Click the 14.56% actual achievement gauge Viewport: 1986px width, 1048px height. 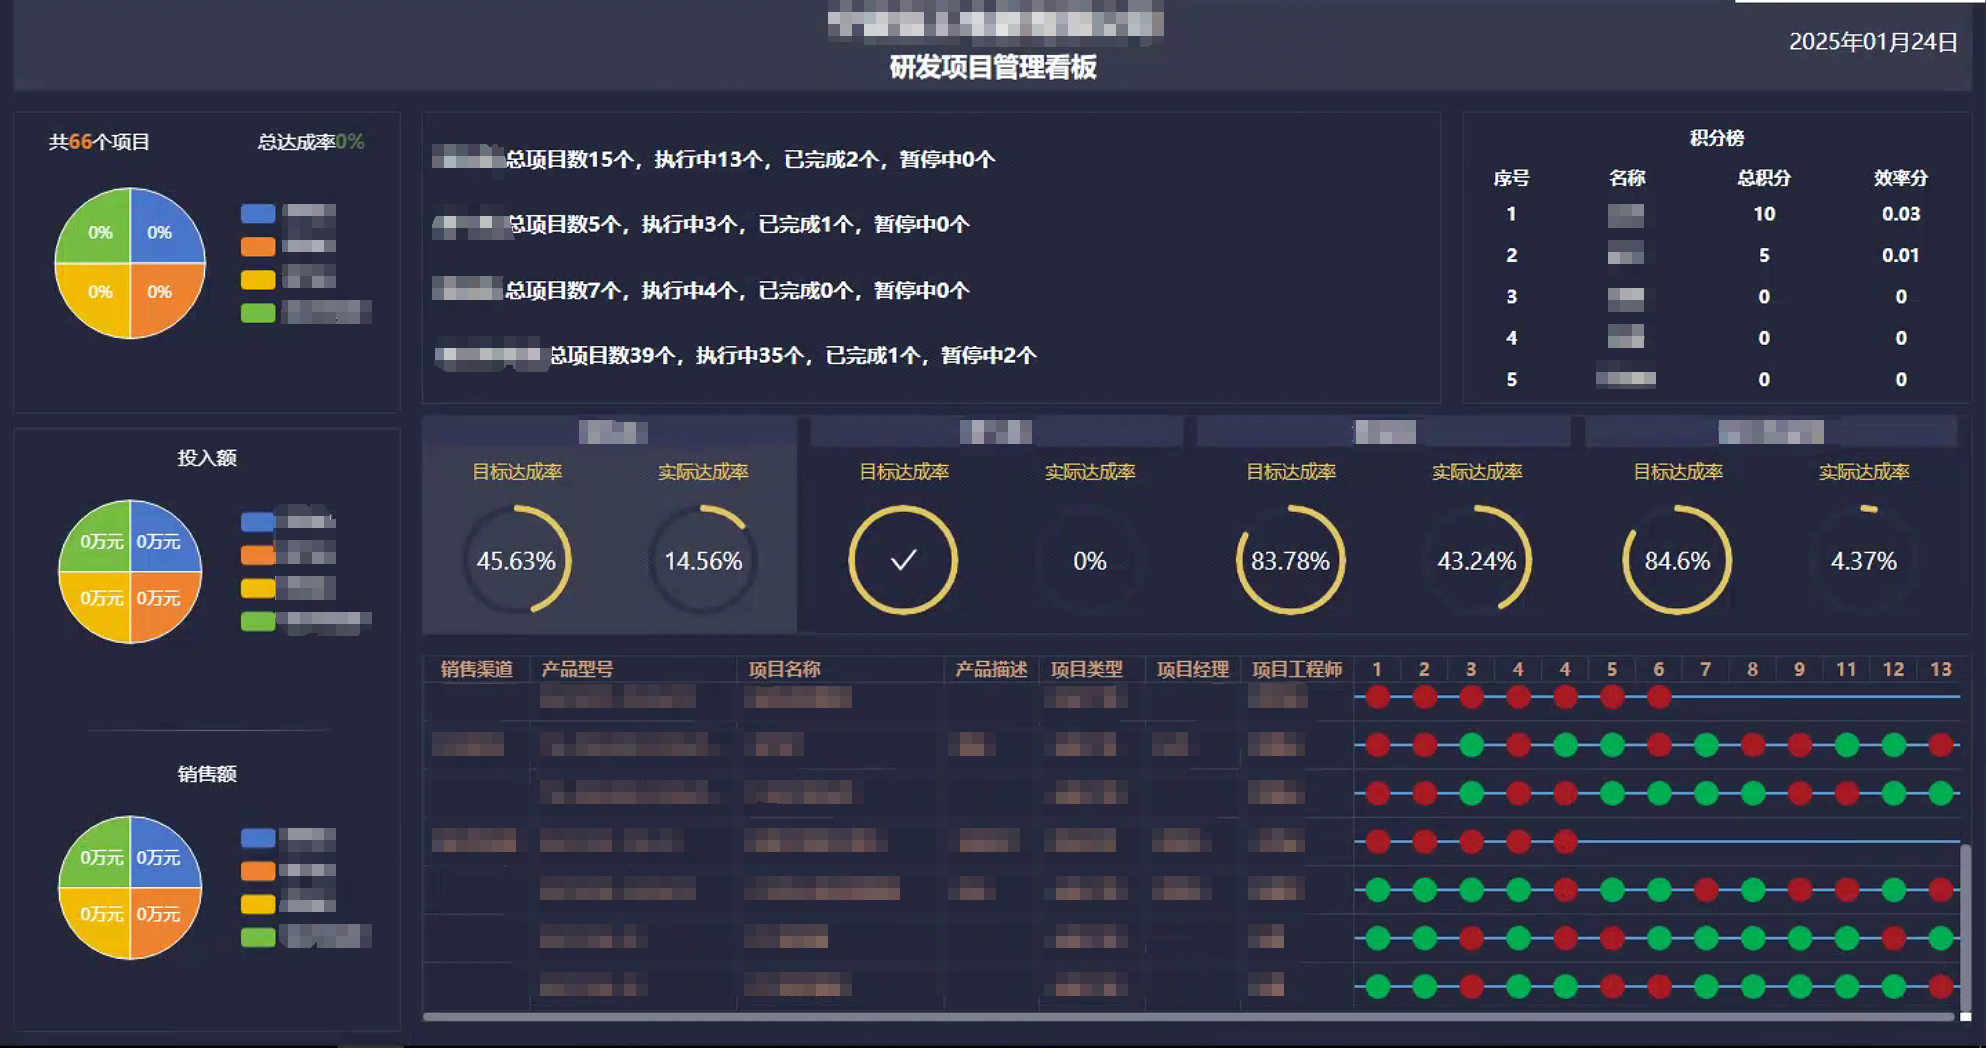pyautogui.click(x=703, y=560)
